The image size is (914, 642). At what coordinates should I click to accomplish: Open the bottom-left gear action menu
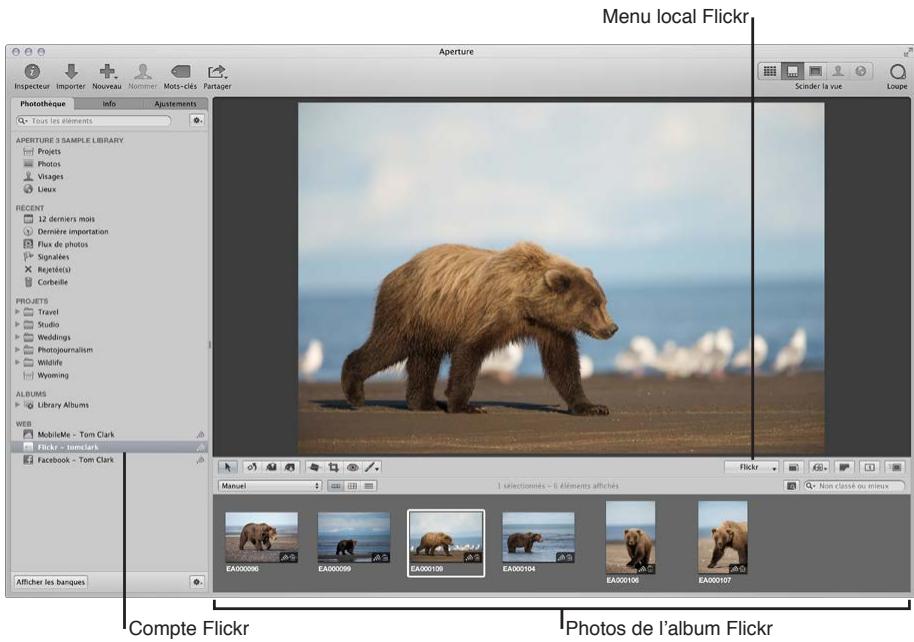tap(198, 582)
